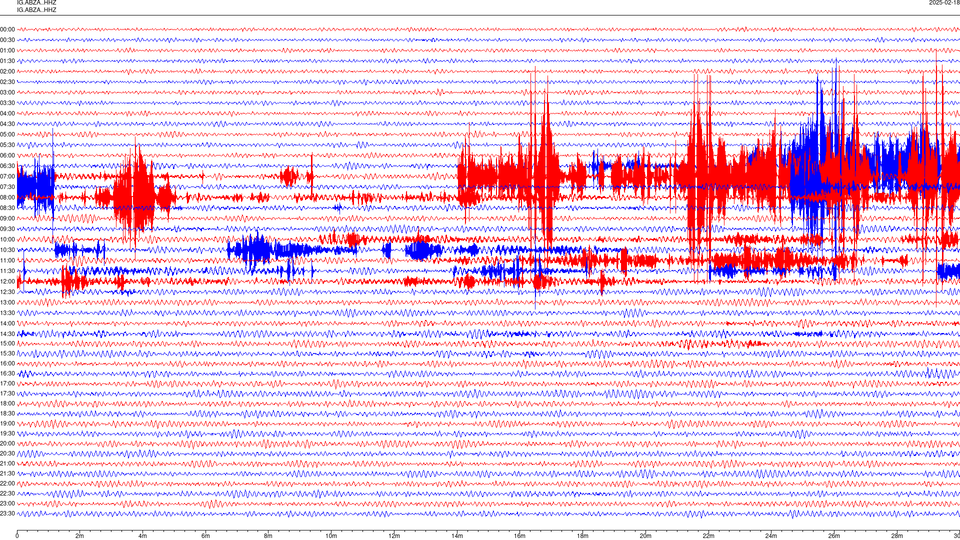Select the 2m axis tick label
Image resolution: width=960 pixels, height=540 pixels.
[x=80, y=536]
